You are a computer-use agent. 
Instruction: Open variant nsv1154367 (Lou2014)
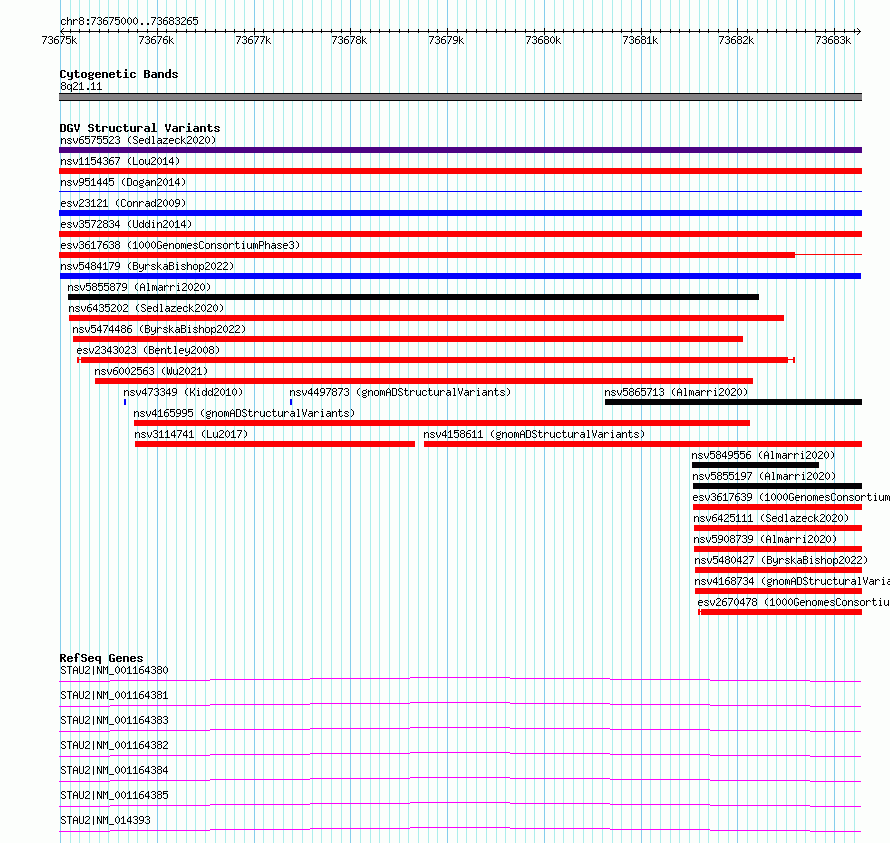(x=120, y=161)
